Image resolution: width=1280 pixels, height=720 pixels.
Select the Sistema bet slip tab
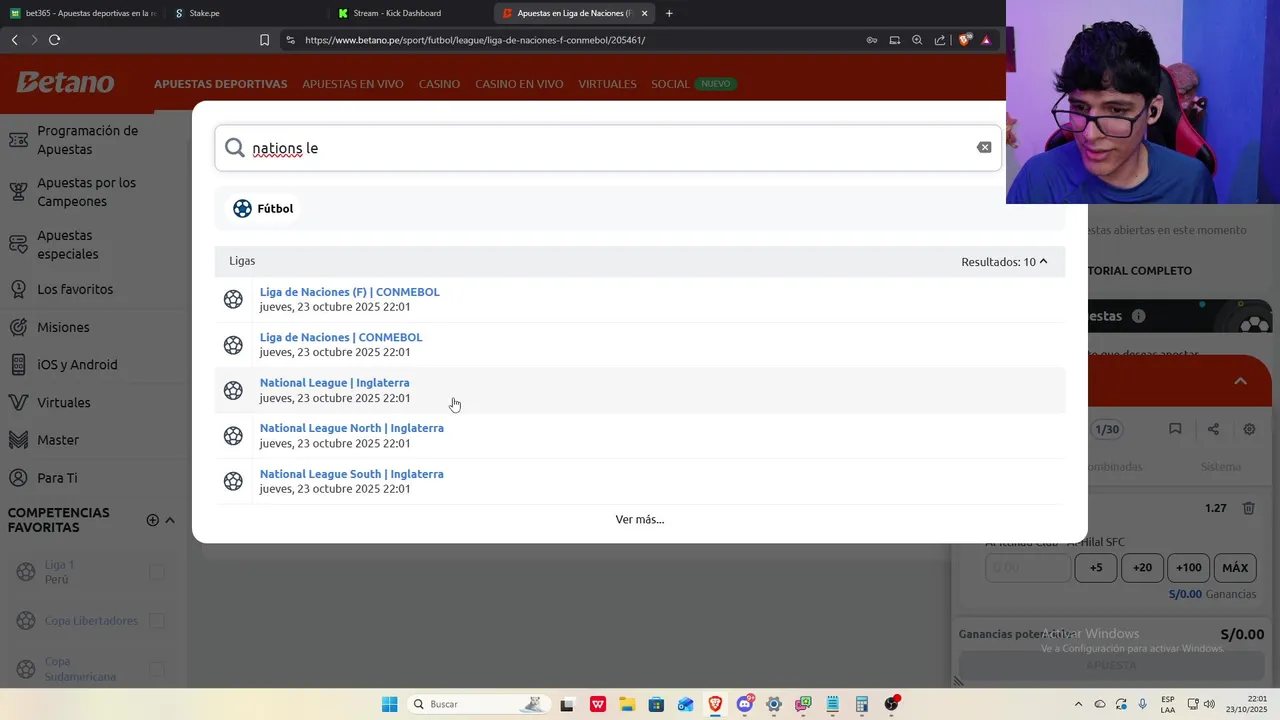[1221, 467]
